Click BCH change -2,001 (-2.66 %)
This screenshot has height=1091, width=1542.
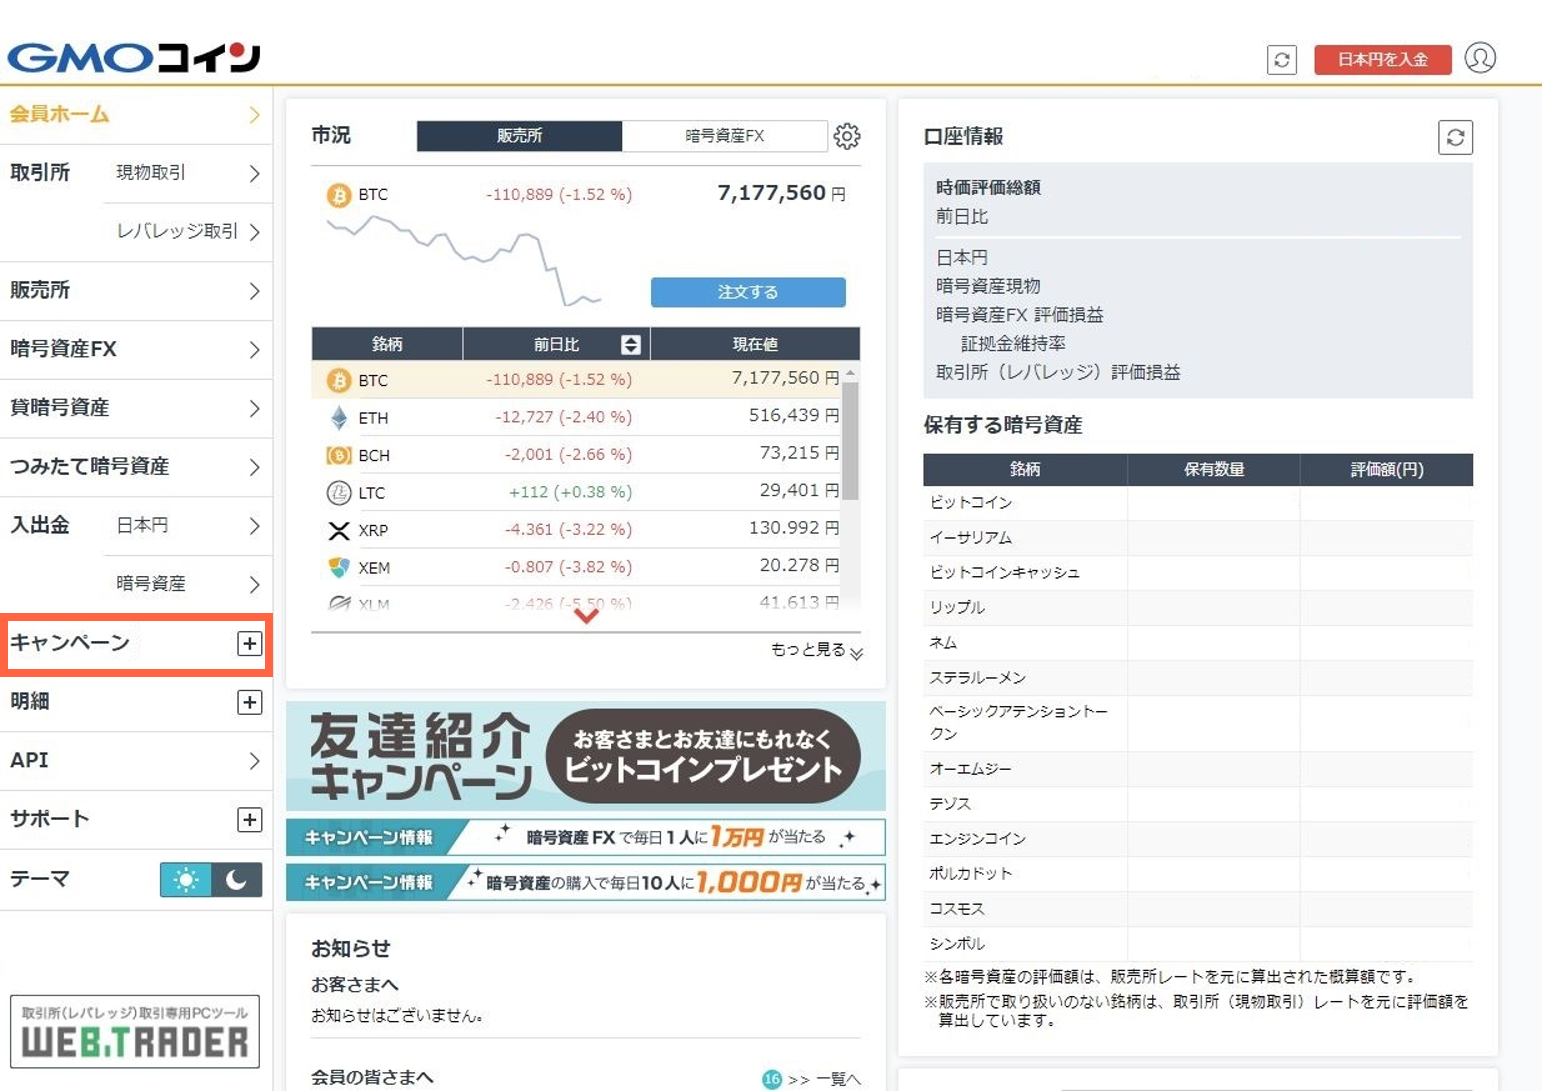click(x=568, y=455)
